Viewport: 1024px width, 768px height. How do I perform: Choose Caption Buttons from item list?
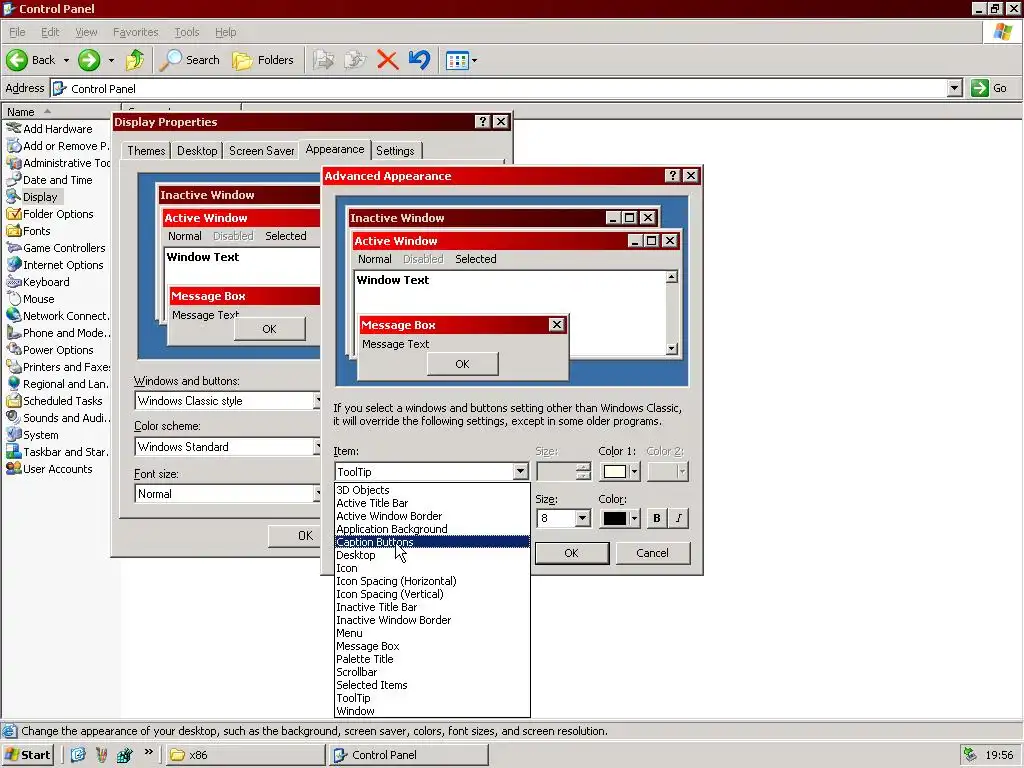[x=432, y=542]
